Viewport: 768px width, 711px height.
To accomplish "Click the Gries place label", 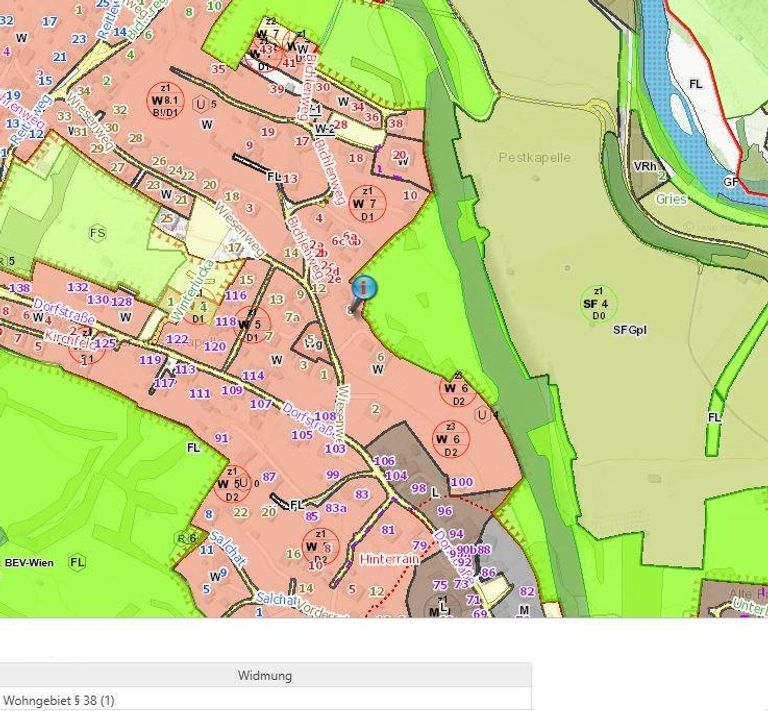I will (670, 199).
